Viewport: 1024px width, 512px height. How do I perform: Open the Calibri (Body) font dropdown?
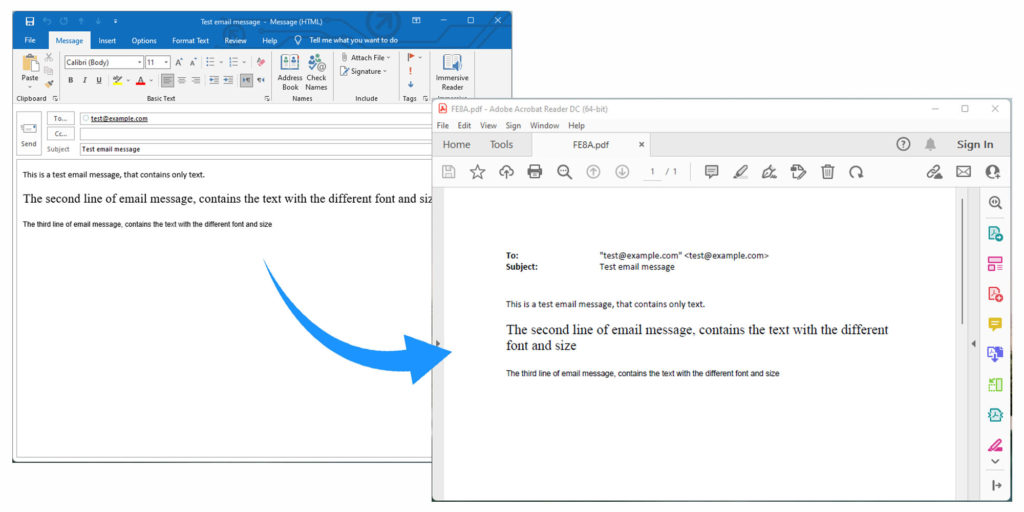click(140, 62)
